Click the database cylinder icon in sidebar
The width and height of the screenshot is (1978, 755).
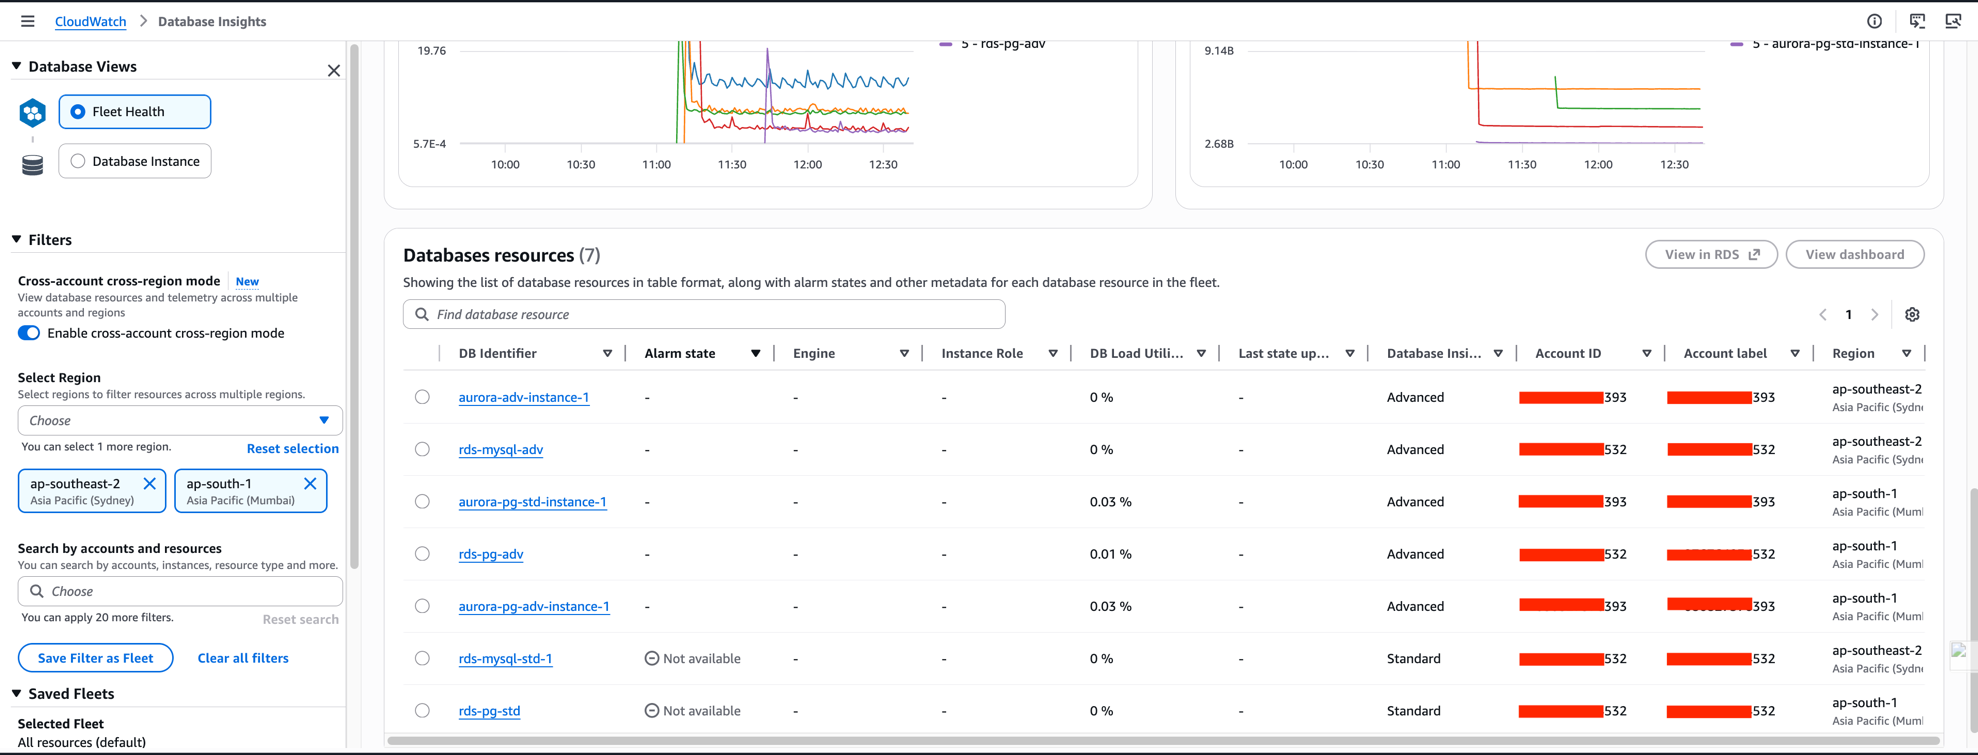(33, 164)
